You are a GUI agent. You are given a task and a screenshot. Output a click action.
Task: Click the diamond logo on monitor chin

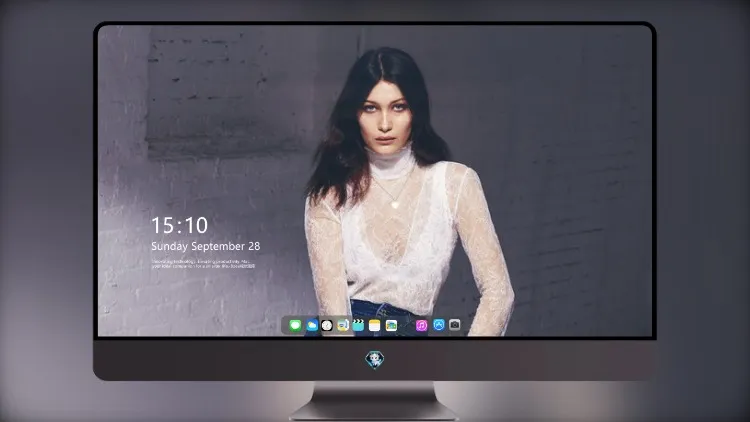375,359
